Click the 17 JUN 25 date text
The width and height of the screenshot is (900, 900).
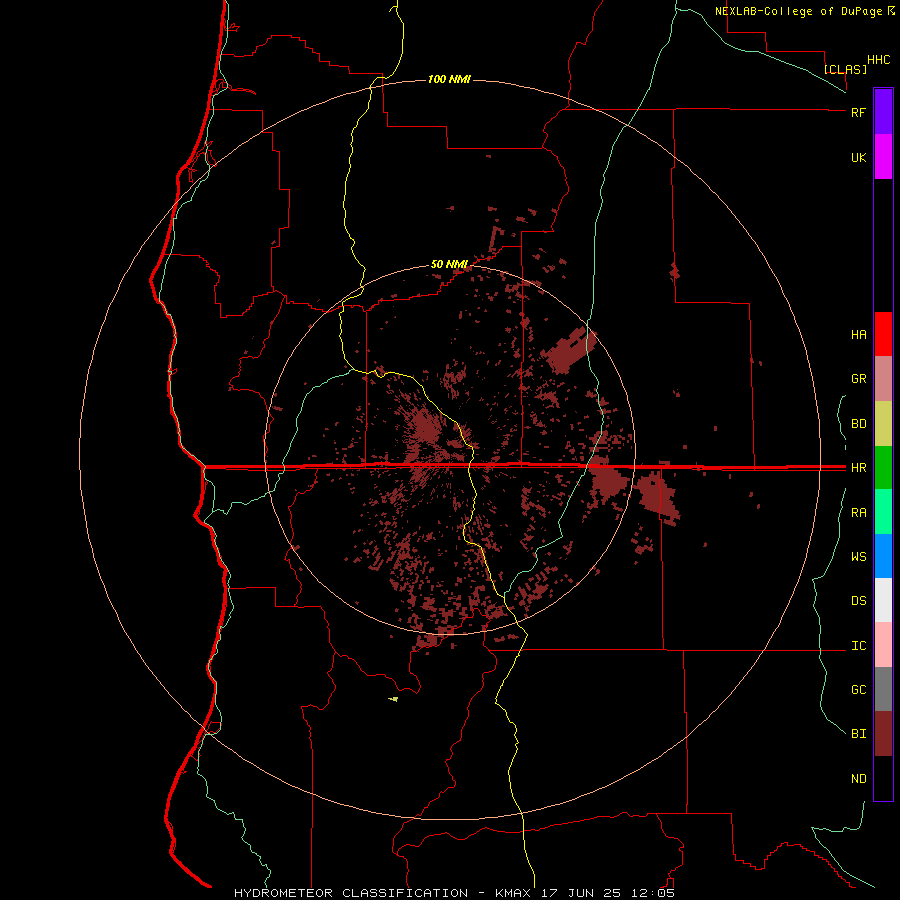(x=581, y=893)
